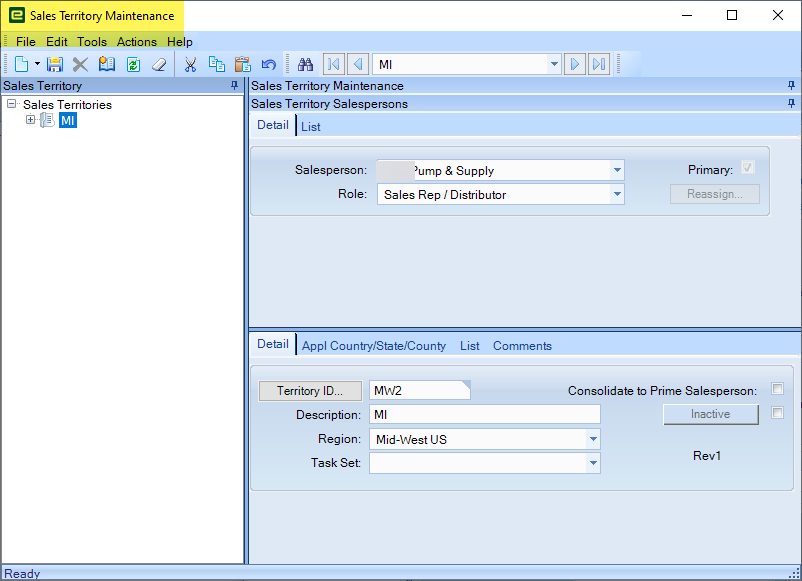Click the Reassign... button
This screenshot has width=802, height=581.
click(x=715, y=194)
